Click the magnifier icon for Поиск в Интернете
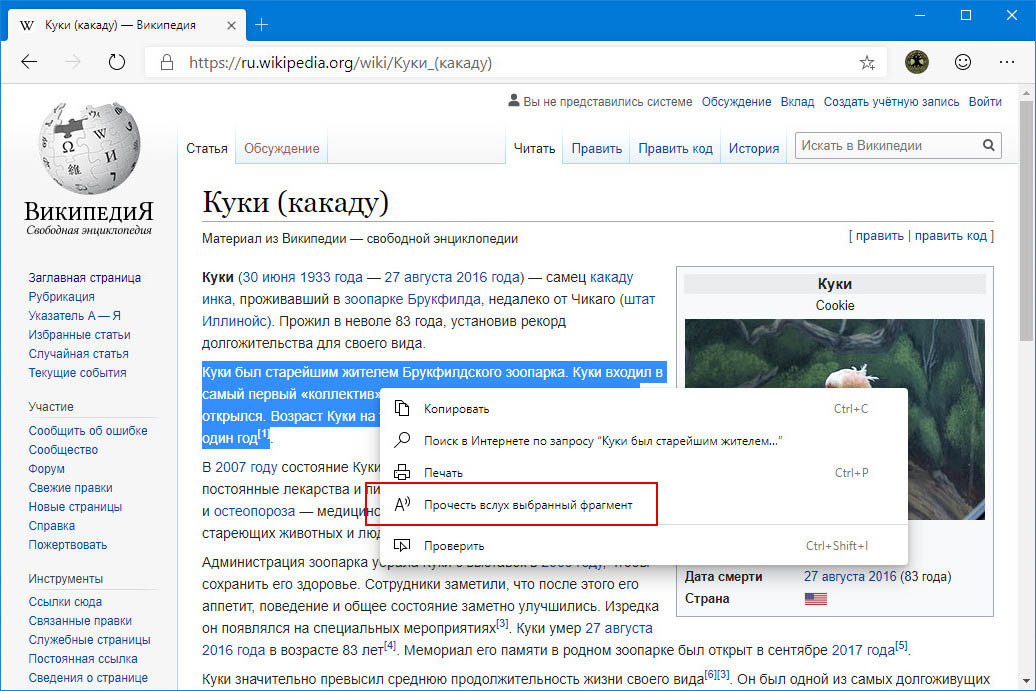 (402, 440)
